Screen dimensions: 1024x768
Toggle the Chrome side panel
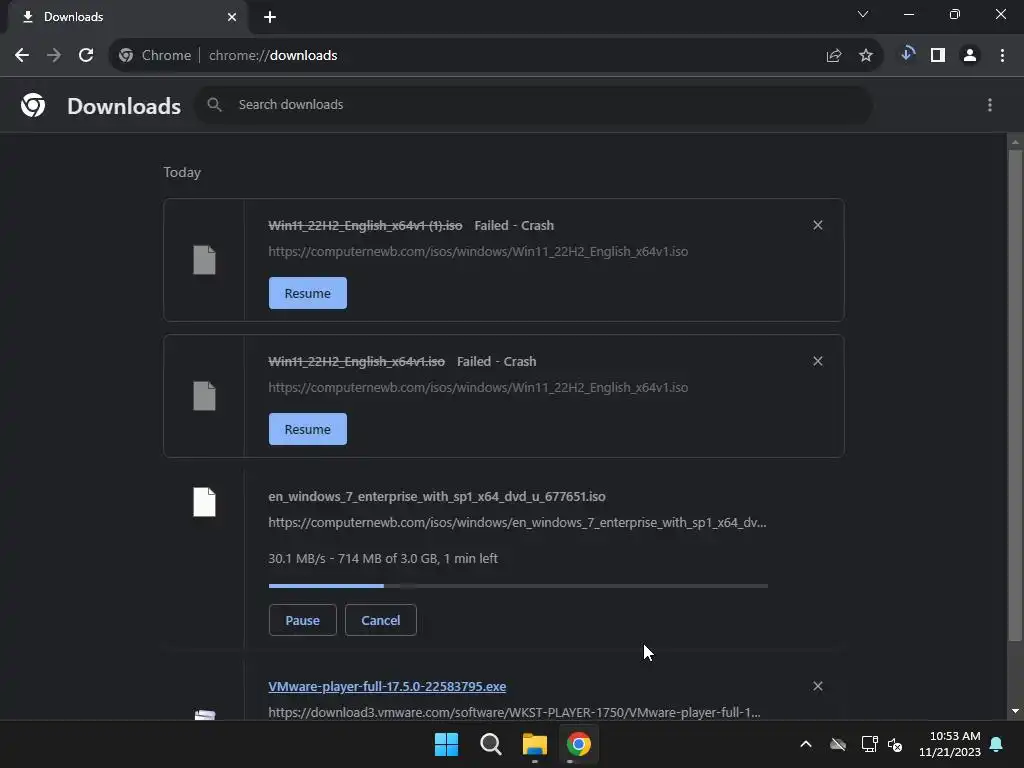938,56
